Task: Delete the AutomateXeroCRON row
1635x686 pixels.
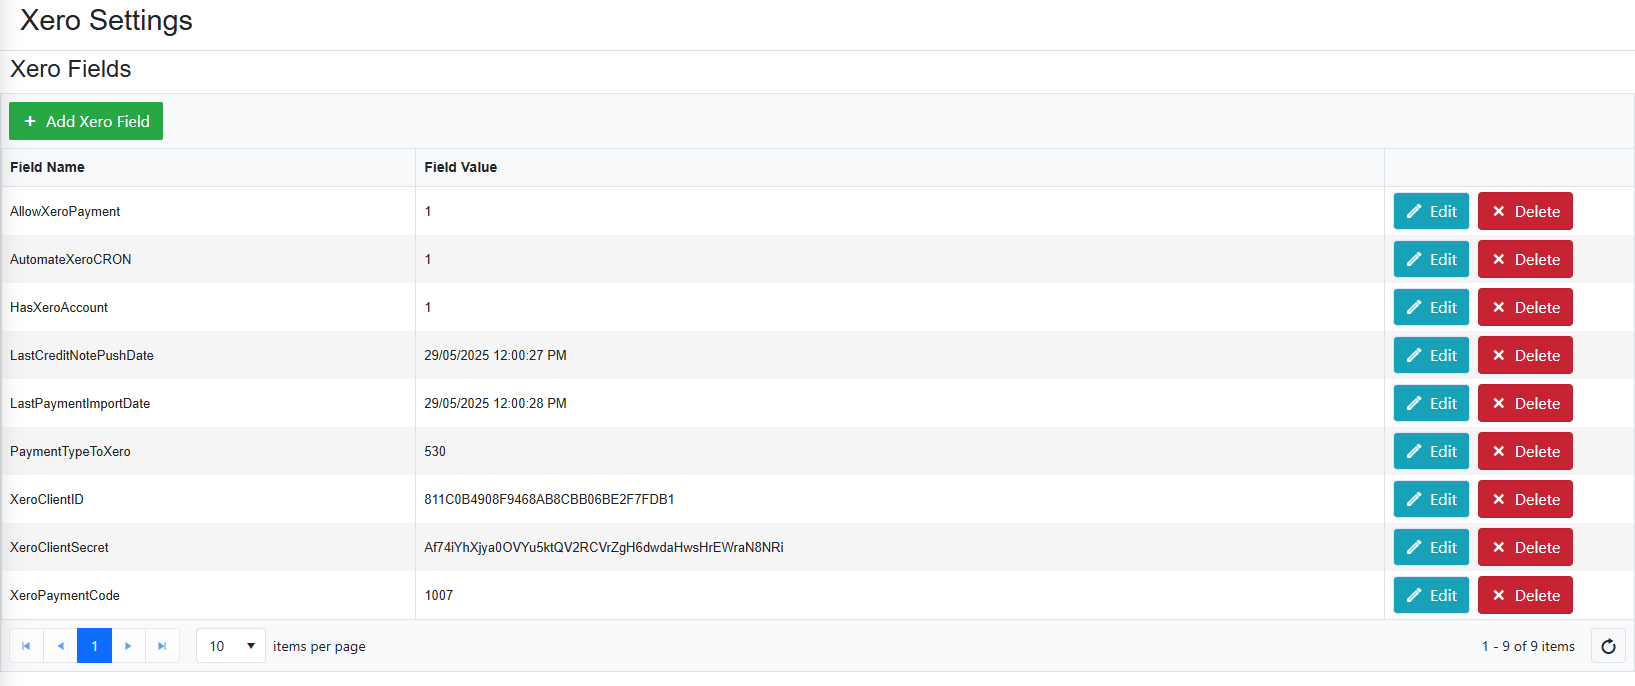Action: click(x=1525, y=259)
